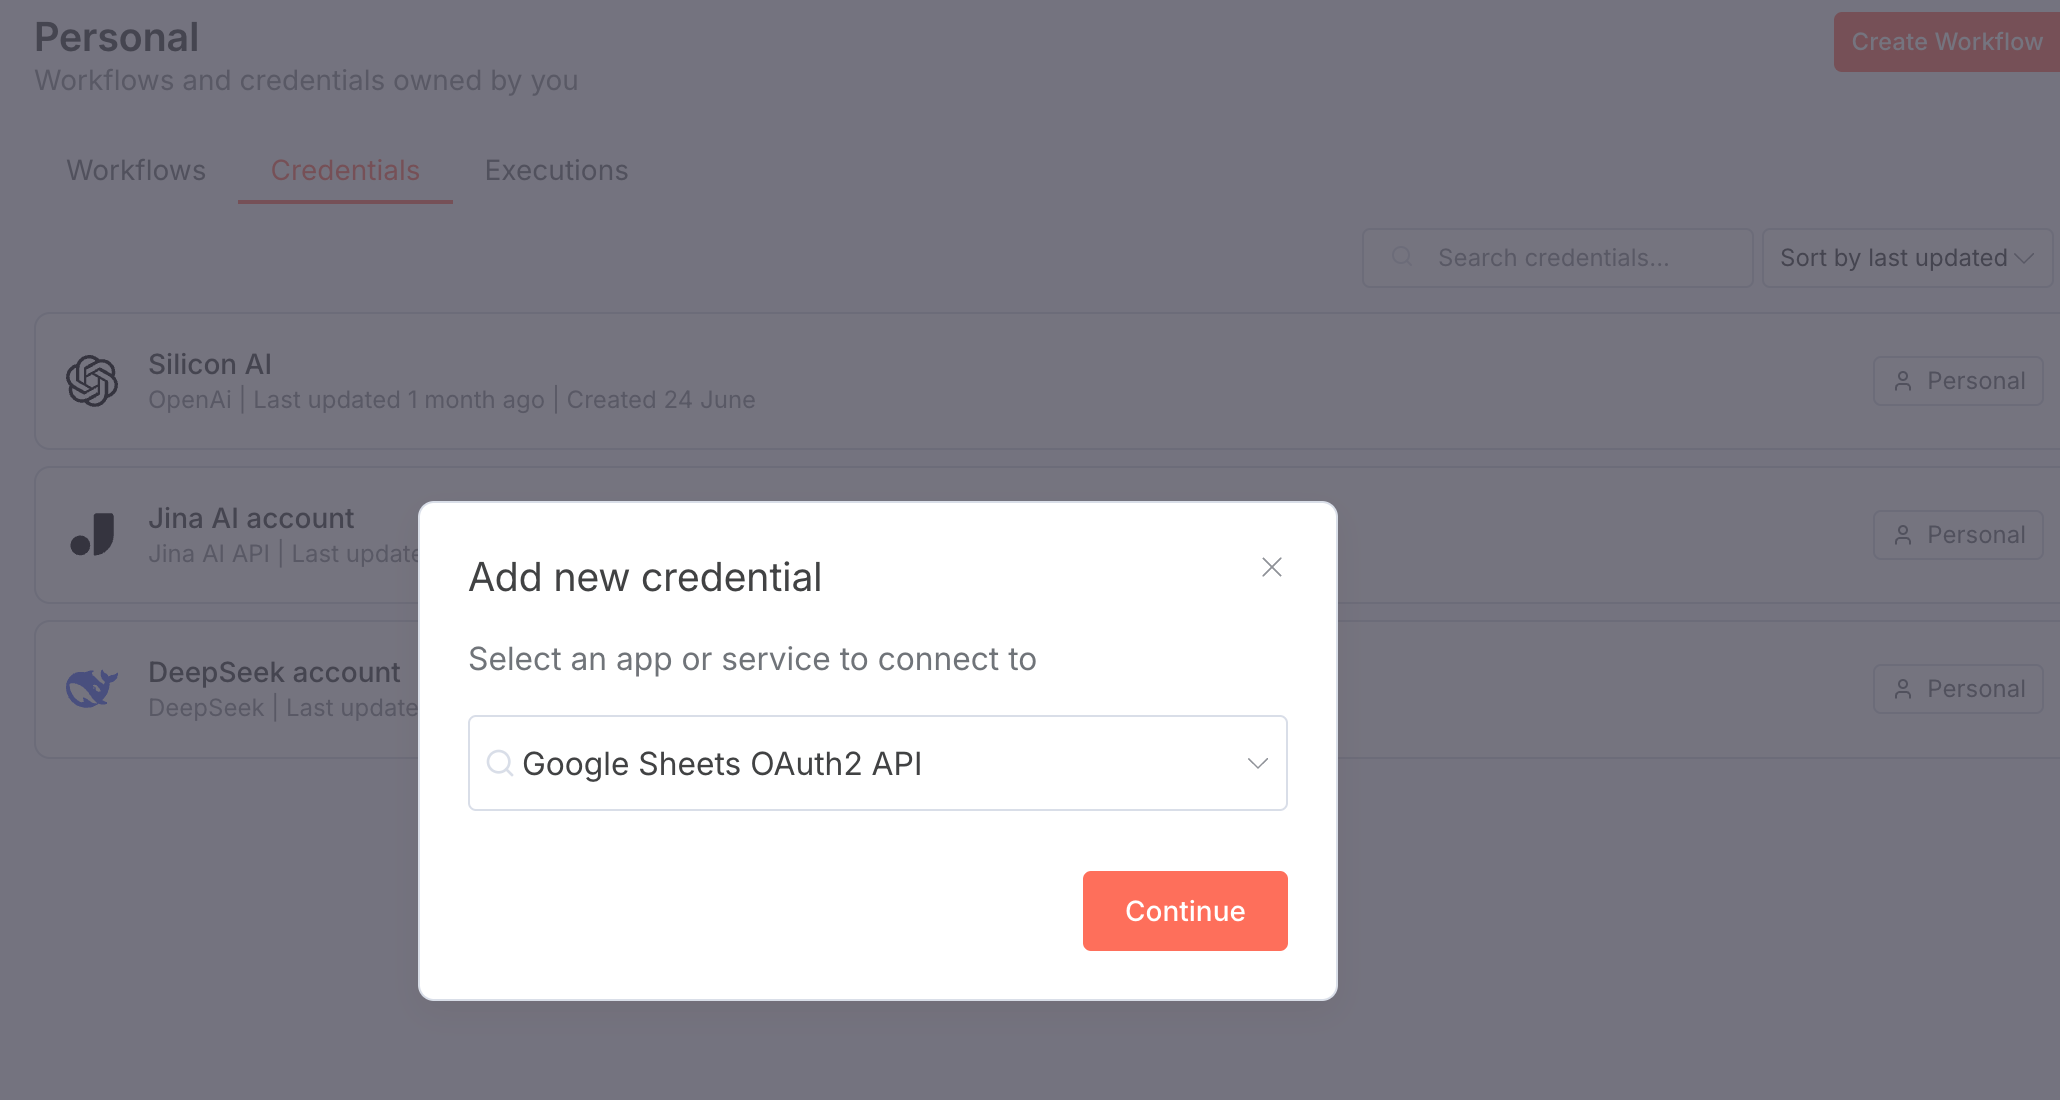Click the person icon on DeepSeek's Personal badge
The height and width of the screenshot is (1100, 2060).
pyautogui.click(x=1903, y=689)
